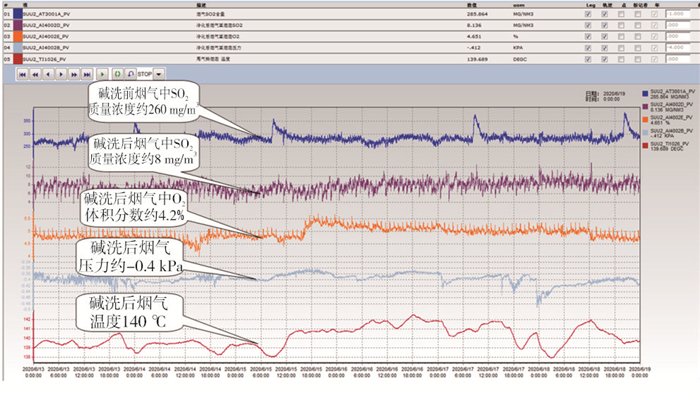Click the row number 01 cell
Screen dimensions: 700x393
(x=7, y=14)
